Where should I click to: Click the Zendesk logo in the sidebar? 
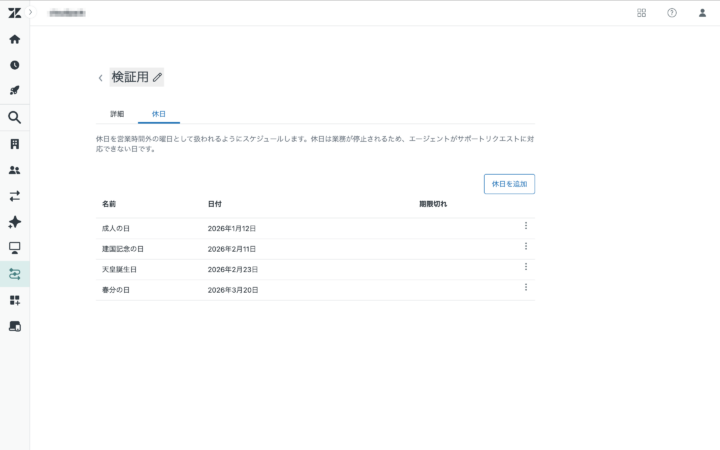(14, 13)
